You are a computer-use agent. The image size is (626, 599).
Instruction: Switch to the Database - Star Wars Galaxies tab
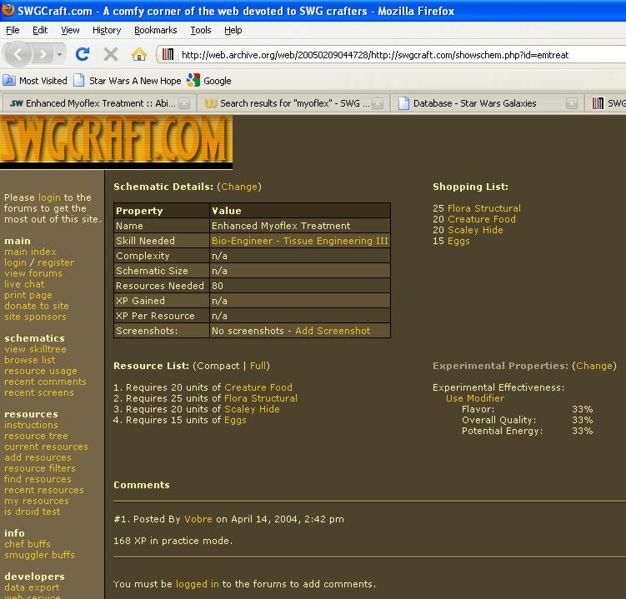tap(474, 103)
